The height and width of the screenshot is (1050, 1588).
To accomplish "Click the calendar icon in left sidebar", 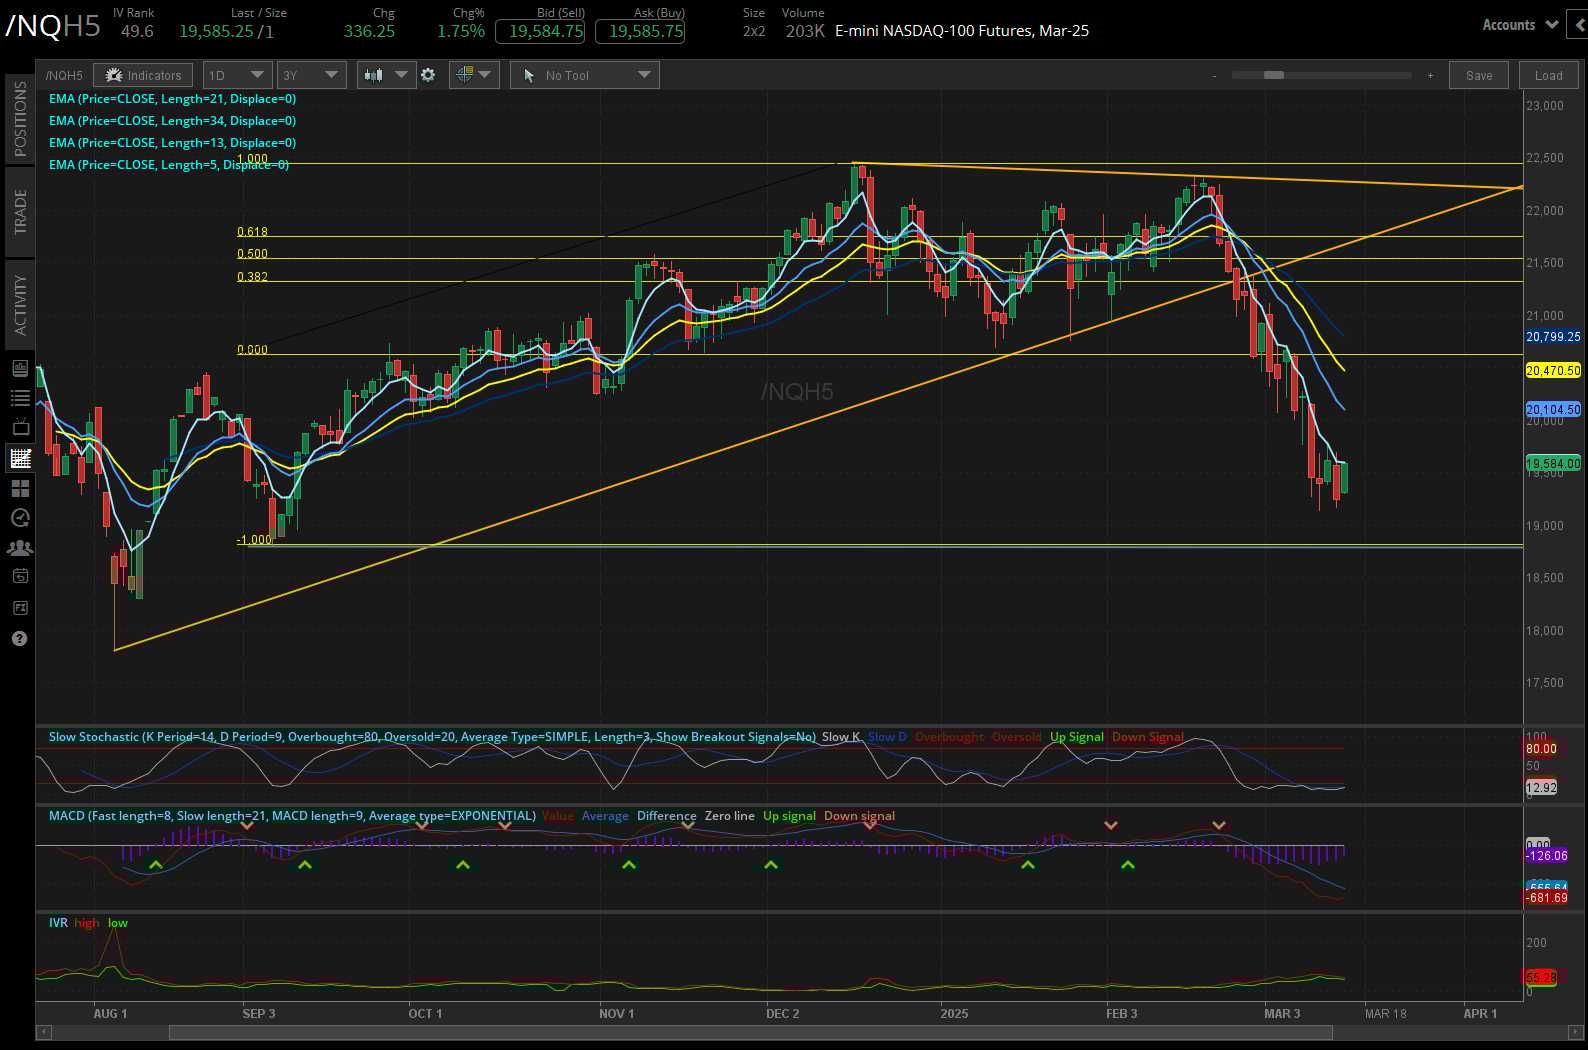I will tap(19, 576).
